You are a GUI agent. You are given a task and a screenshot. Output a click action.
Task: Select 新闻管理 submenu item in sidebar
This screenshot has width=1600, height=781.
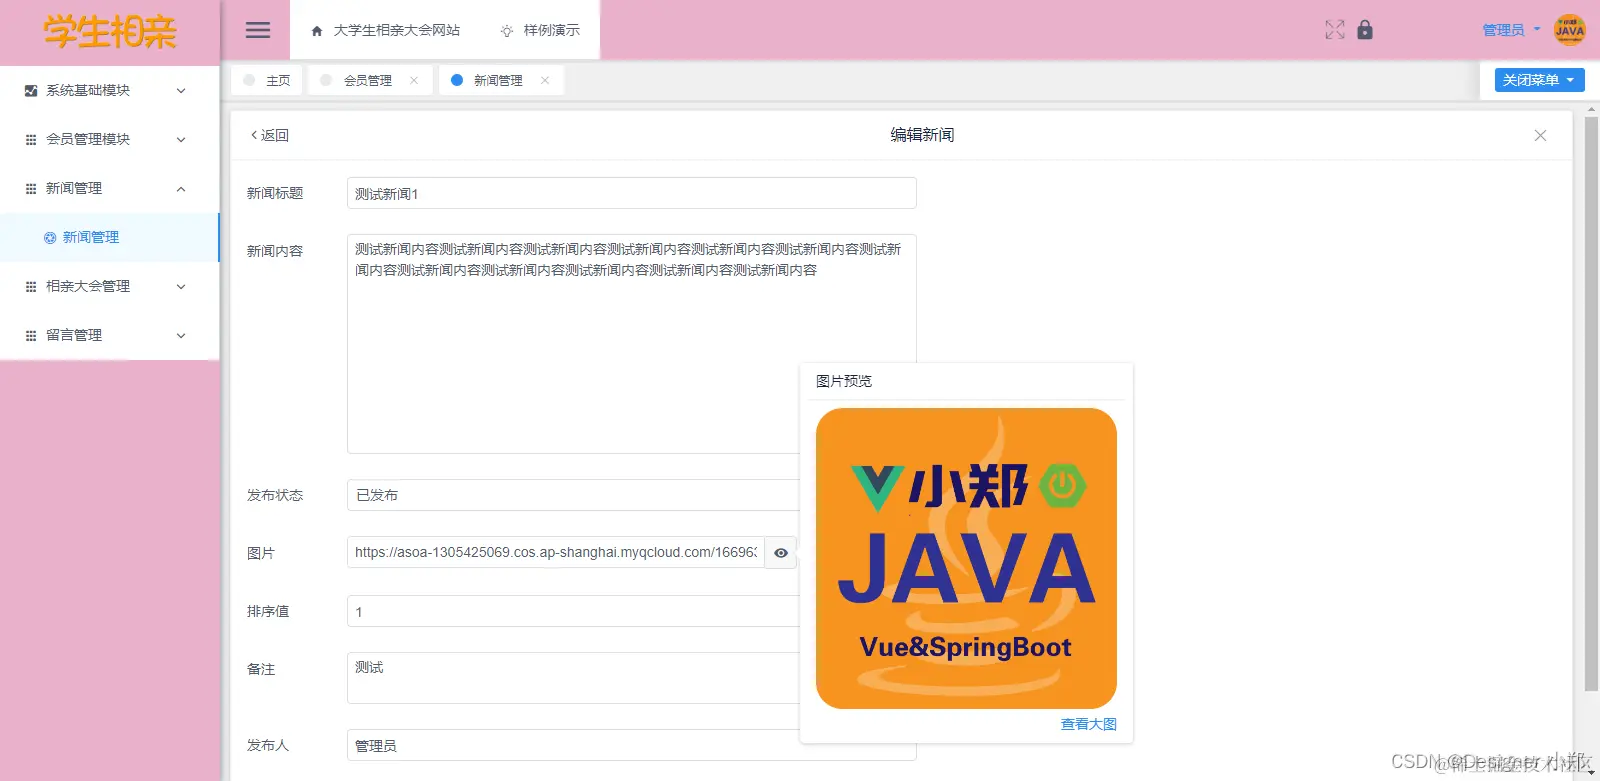109,237
